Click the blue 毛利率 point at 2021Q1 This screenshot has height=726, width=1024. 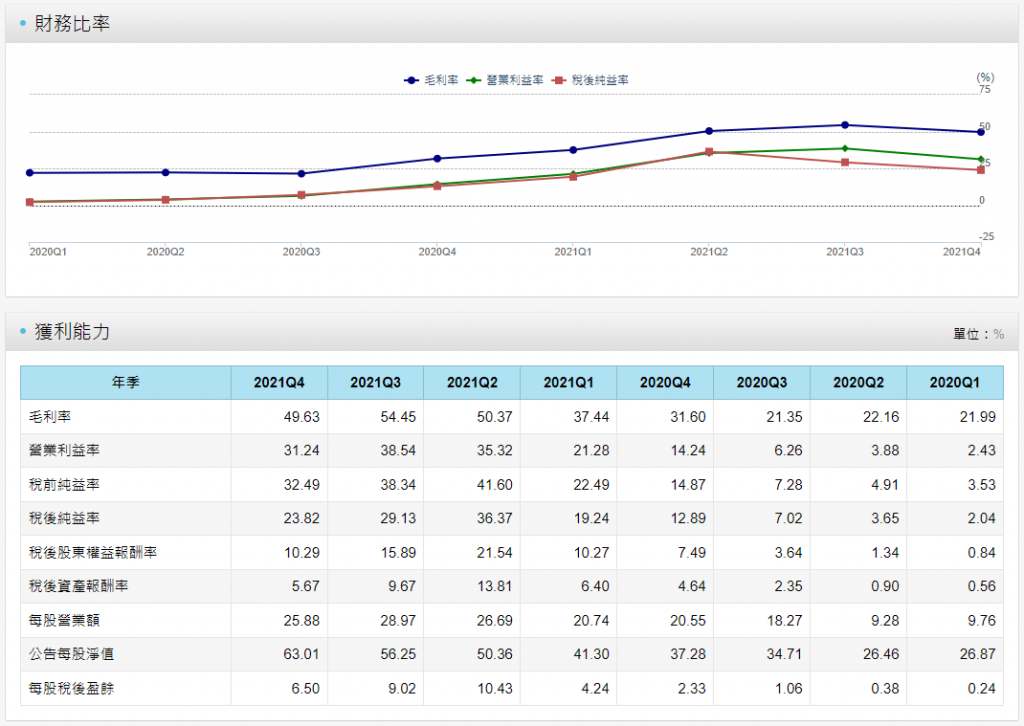pyautogui.click(x=573, y=150)
